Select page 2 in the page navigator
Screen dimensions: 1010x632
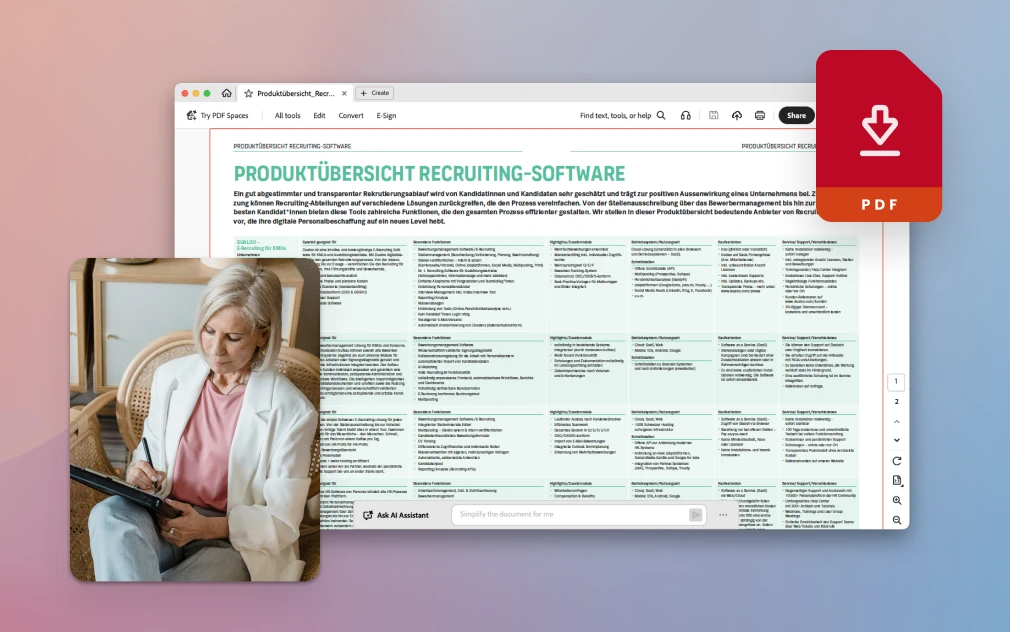pyautogui.click(x=896, y=401)
